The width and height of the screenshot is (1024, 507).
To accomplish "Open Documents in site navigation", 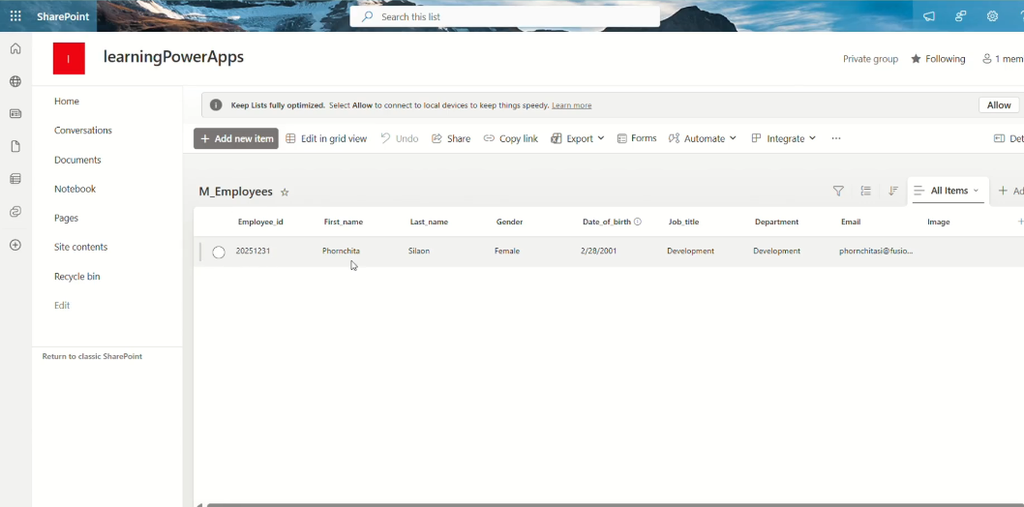I will click(78, 160).
